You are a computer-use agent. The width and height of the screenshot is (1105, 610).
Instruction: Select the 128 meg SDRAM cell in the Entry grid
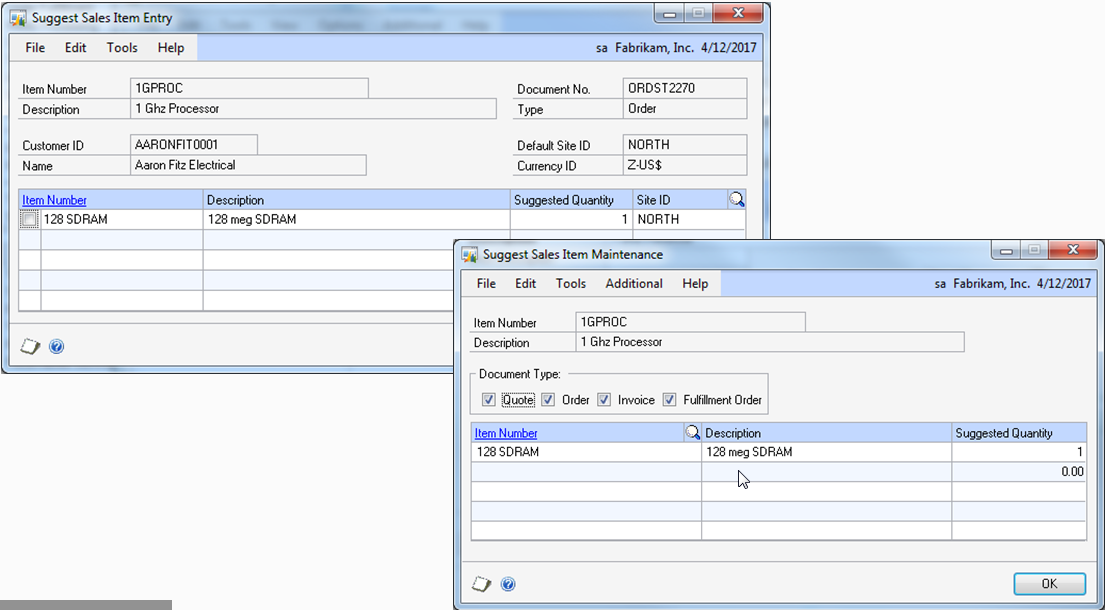(x=357, y=220)
